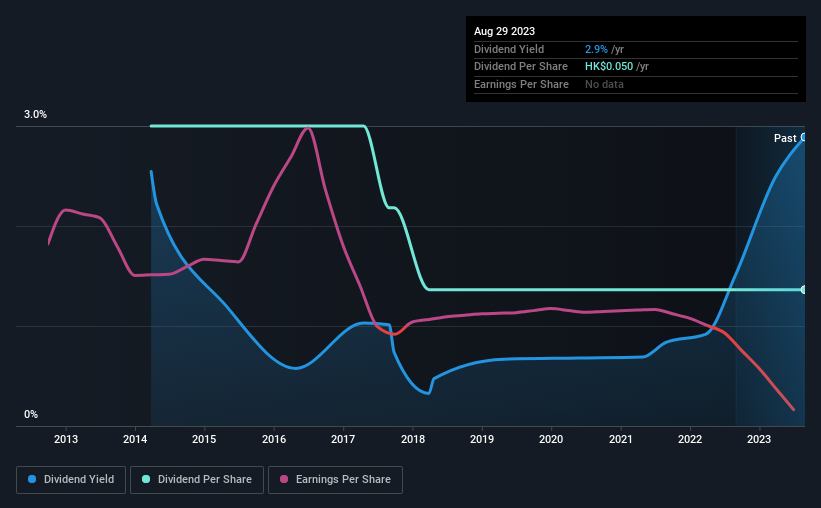Toggle the Earnings Per Share legend button
Screen dimensions: 821x508
point(335,480)
